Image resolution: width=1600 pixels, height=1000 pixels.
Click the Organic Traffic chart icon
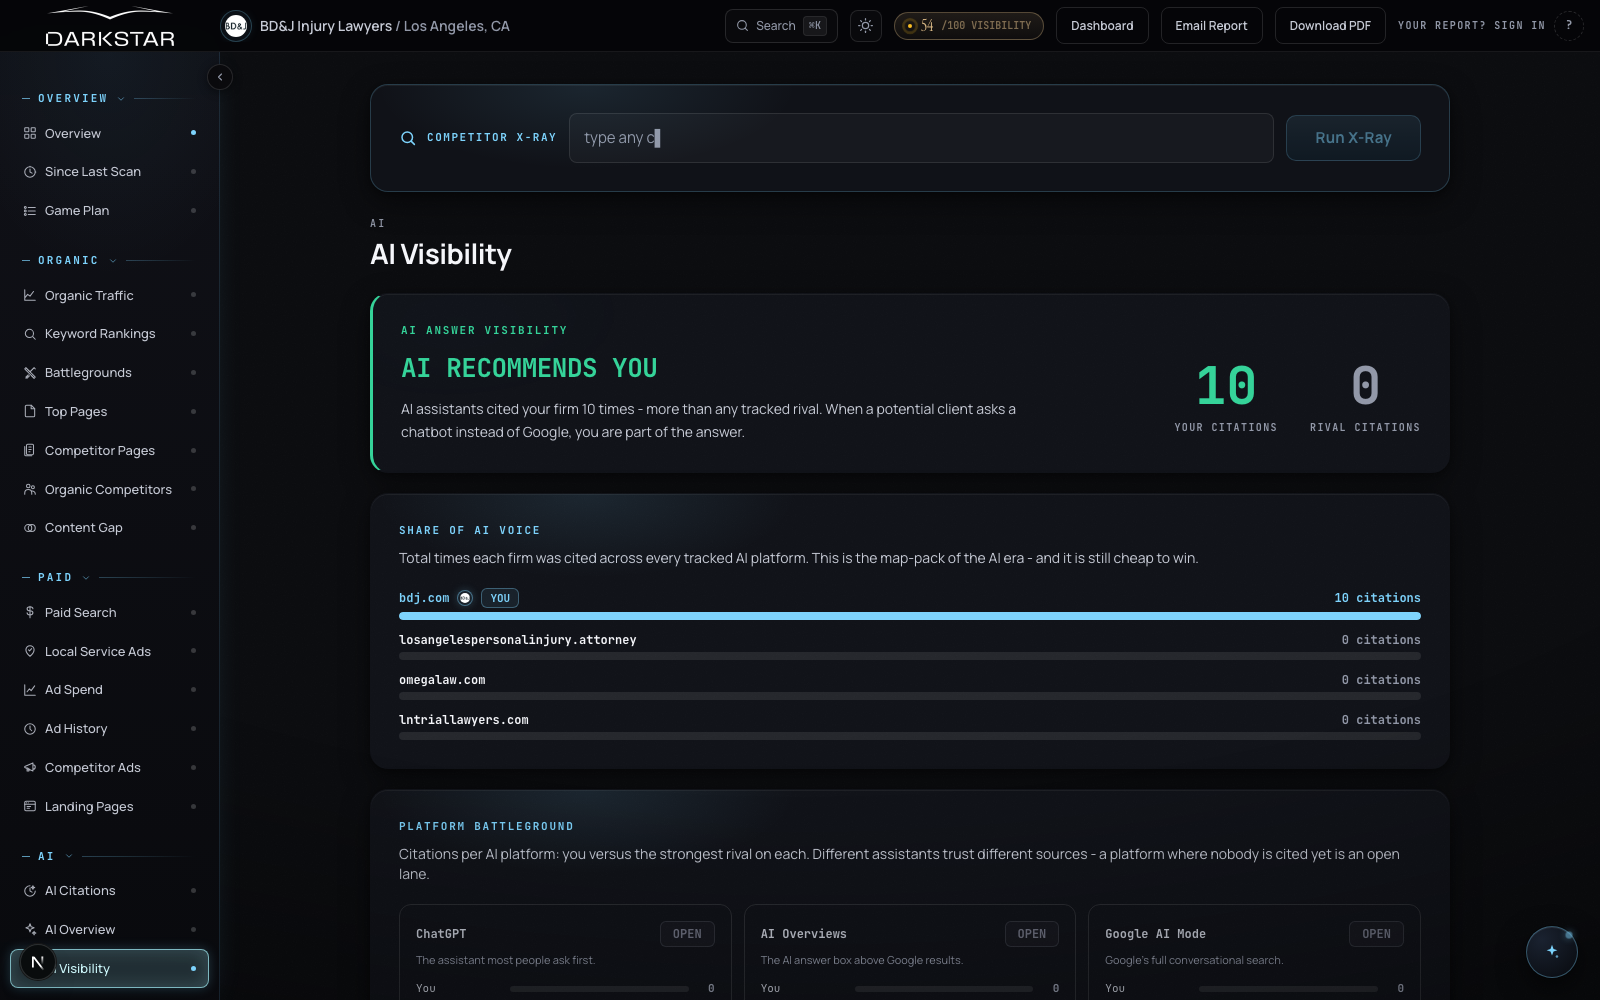pyautogui.click(x=30, y=295)
